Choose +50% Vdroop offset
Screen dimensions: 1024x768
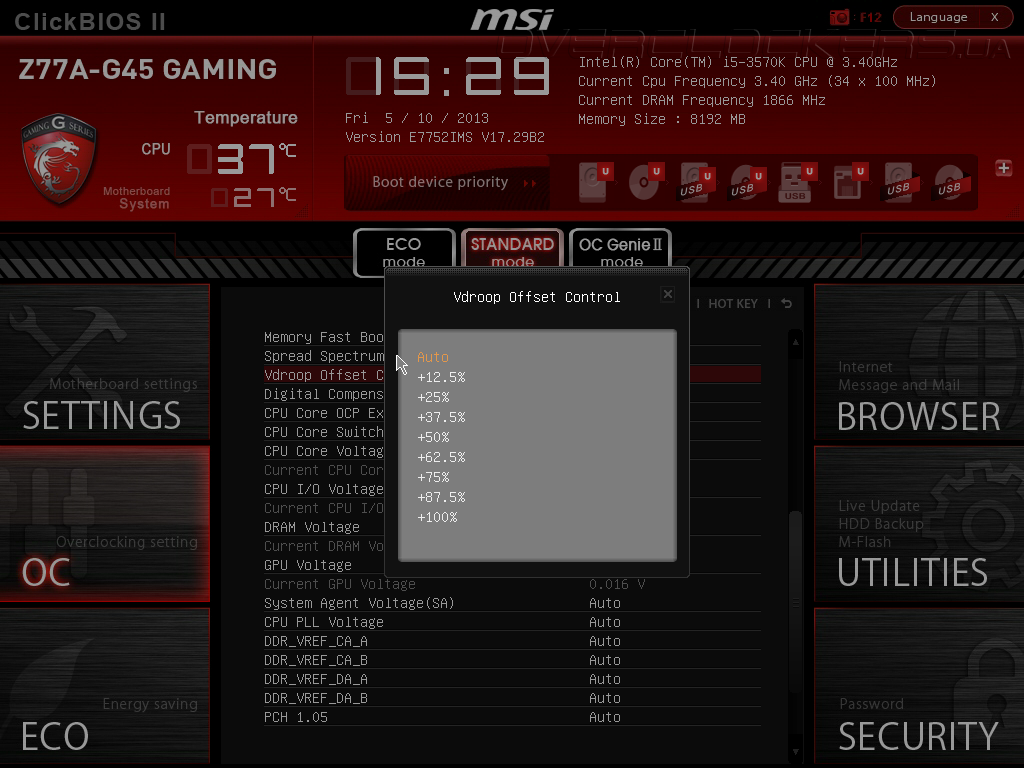point(433,437)
